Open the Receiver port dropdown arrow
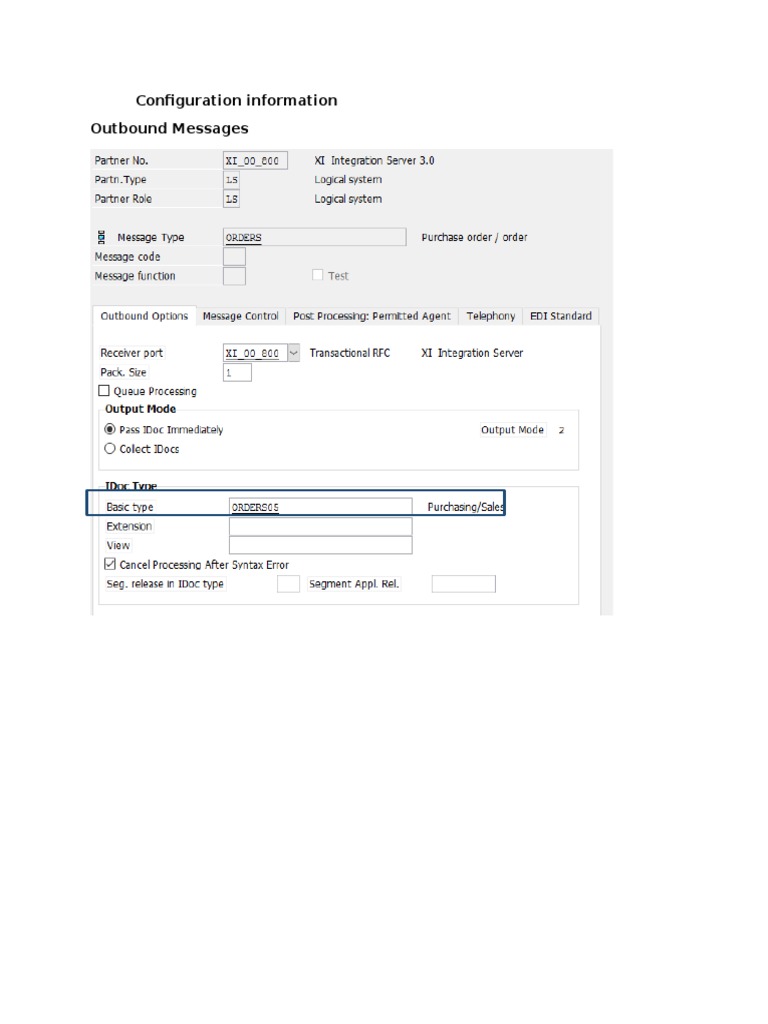 point(294,353)
